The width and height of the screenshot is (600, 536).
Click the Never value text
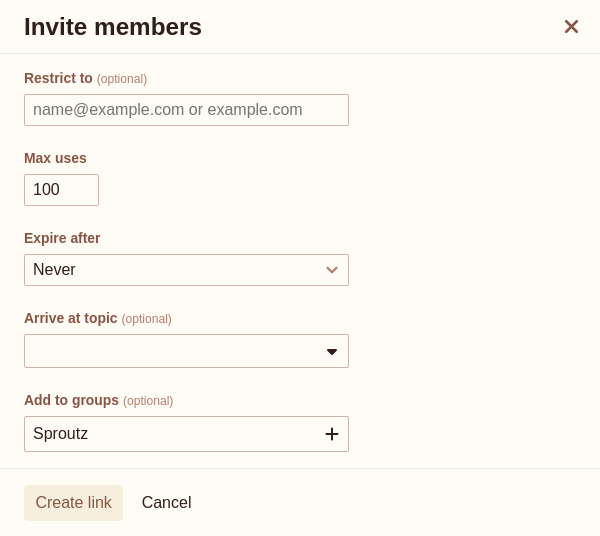pyautogui.click(x=54, y=270)
